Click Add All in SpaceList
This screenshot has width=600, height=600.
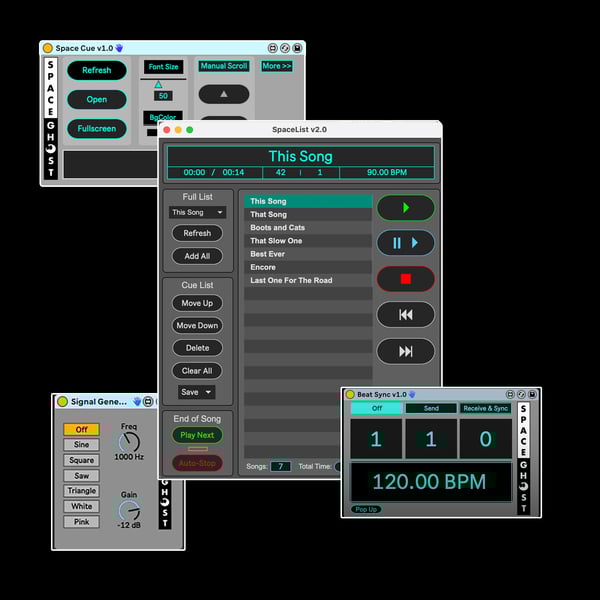pyautogui.click(x=197, y=256)
